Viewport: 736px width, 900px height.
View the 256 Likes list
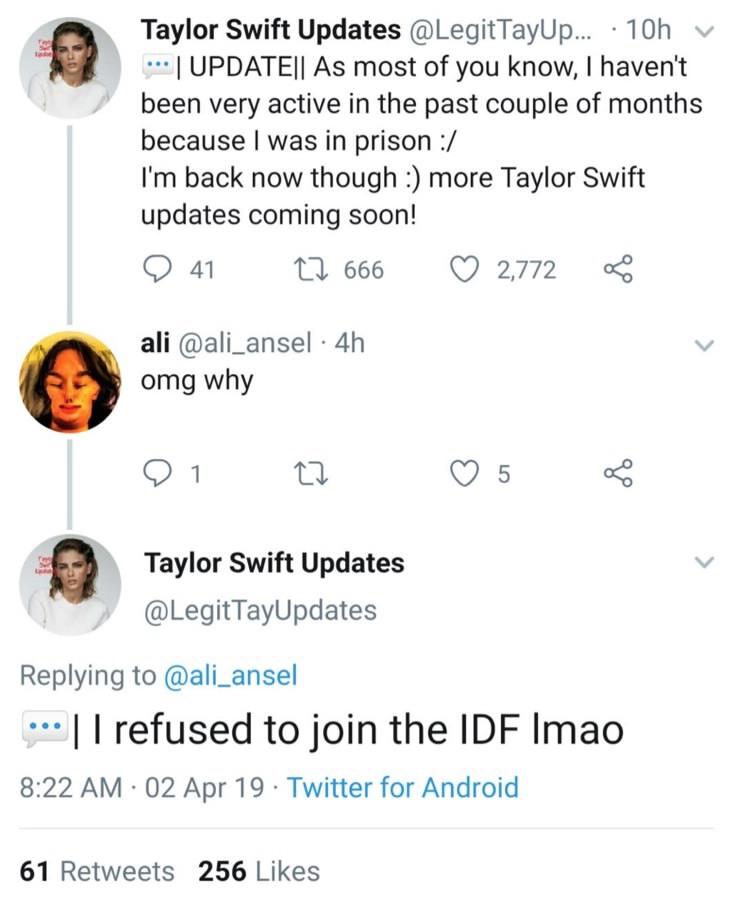coord(259,871)
